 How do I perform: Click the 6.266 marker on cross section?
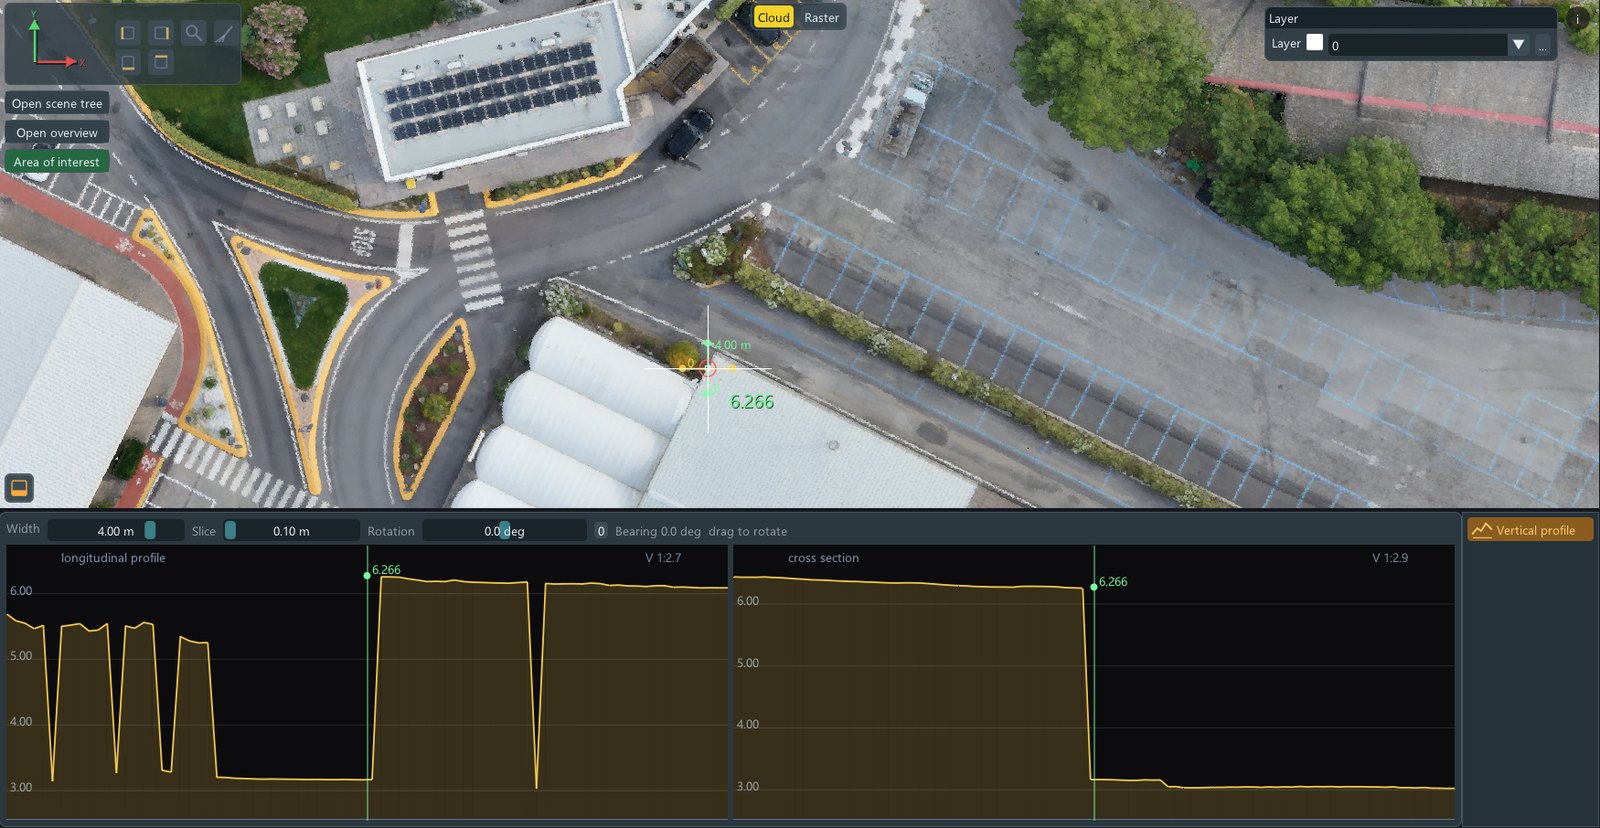tap(1094, 587)
